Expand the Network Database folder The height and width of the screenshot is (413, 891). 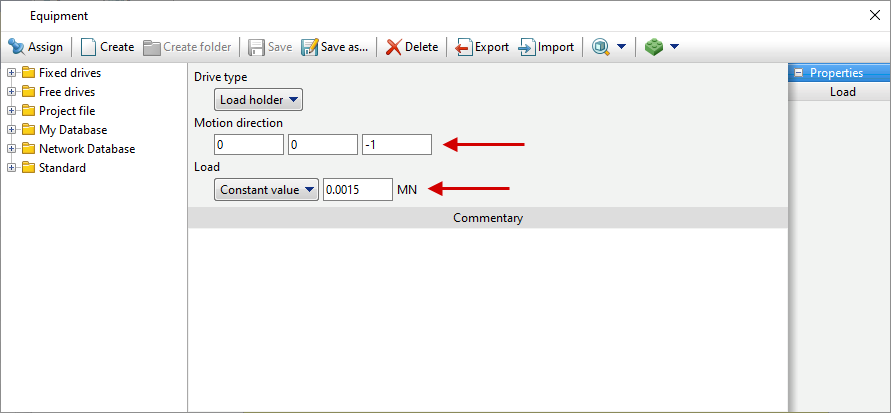[x=11, y=149]
